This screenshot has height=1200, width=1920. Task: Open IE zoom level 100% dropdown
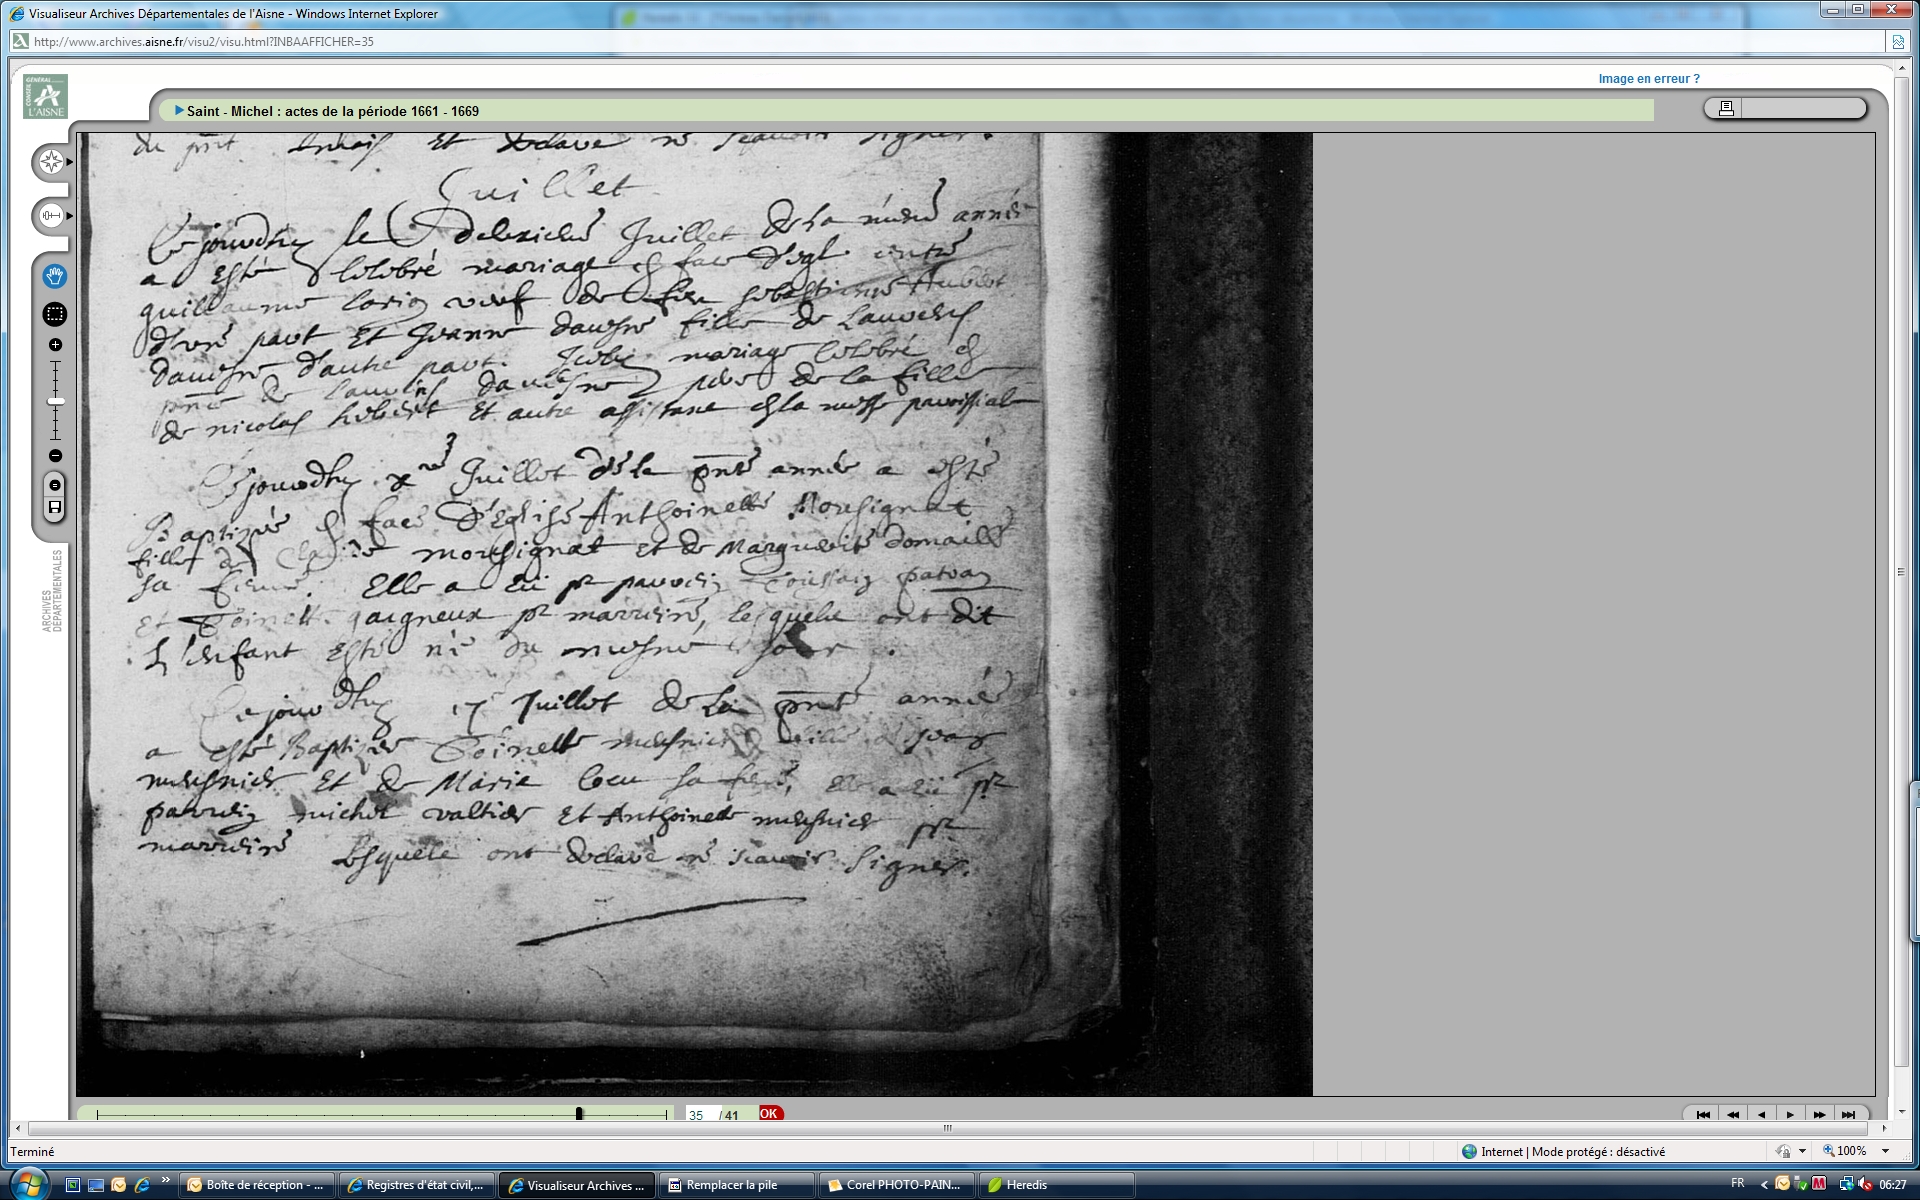pos(1886,1151)
